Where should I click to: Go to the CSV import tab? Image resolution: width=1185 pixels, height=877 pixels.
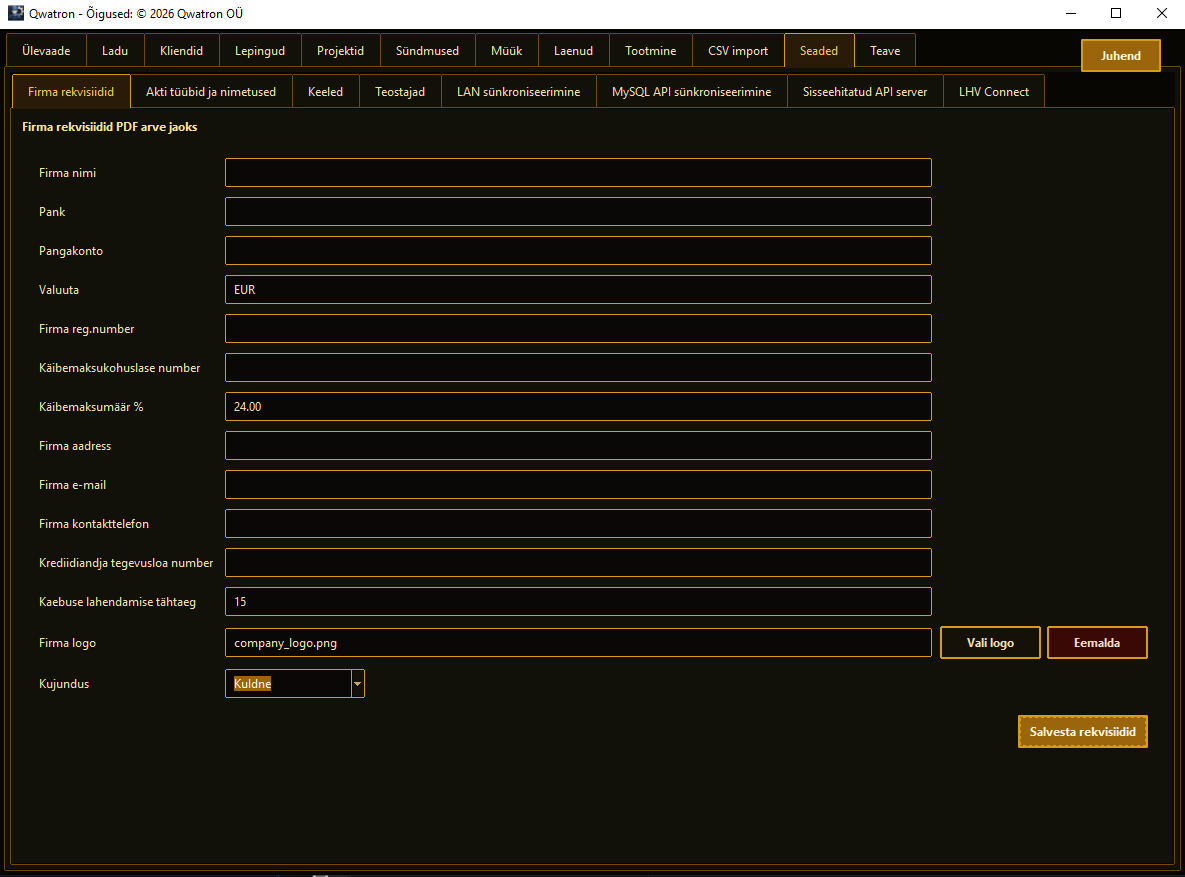(738, 51)
